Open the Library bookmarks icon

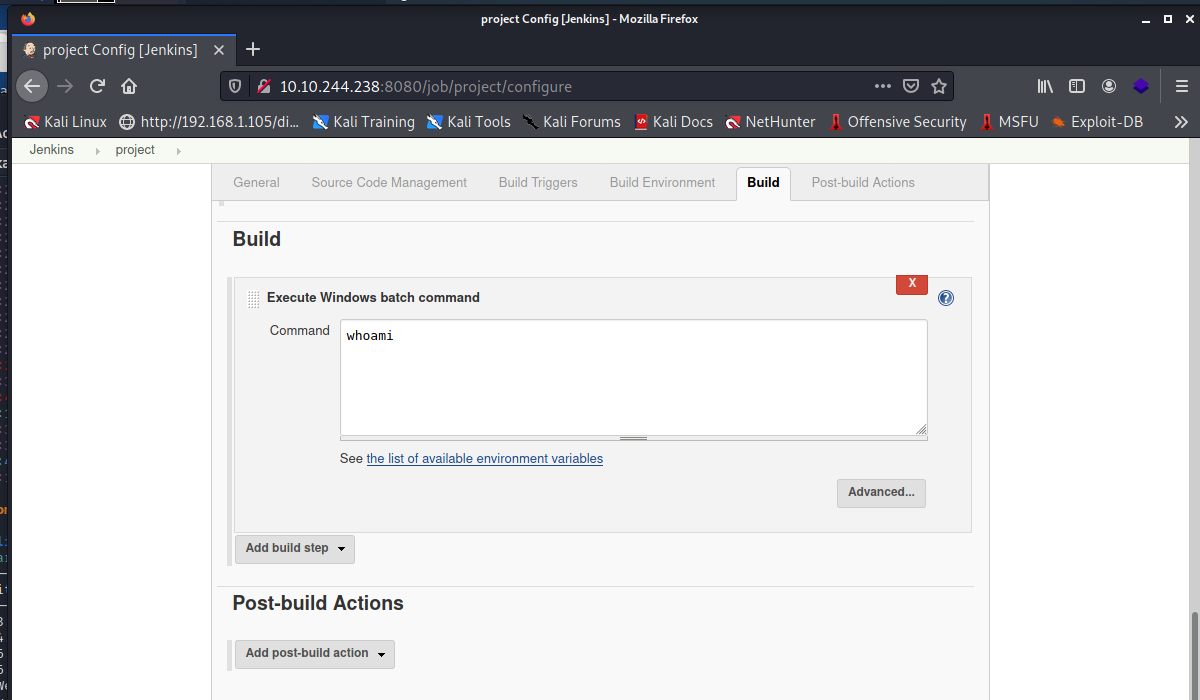pos(1045,86)
